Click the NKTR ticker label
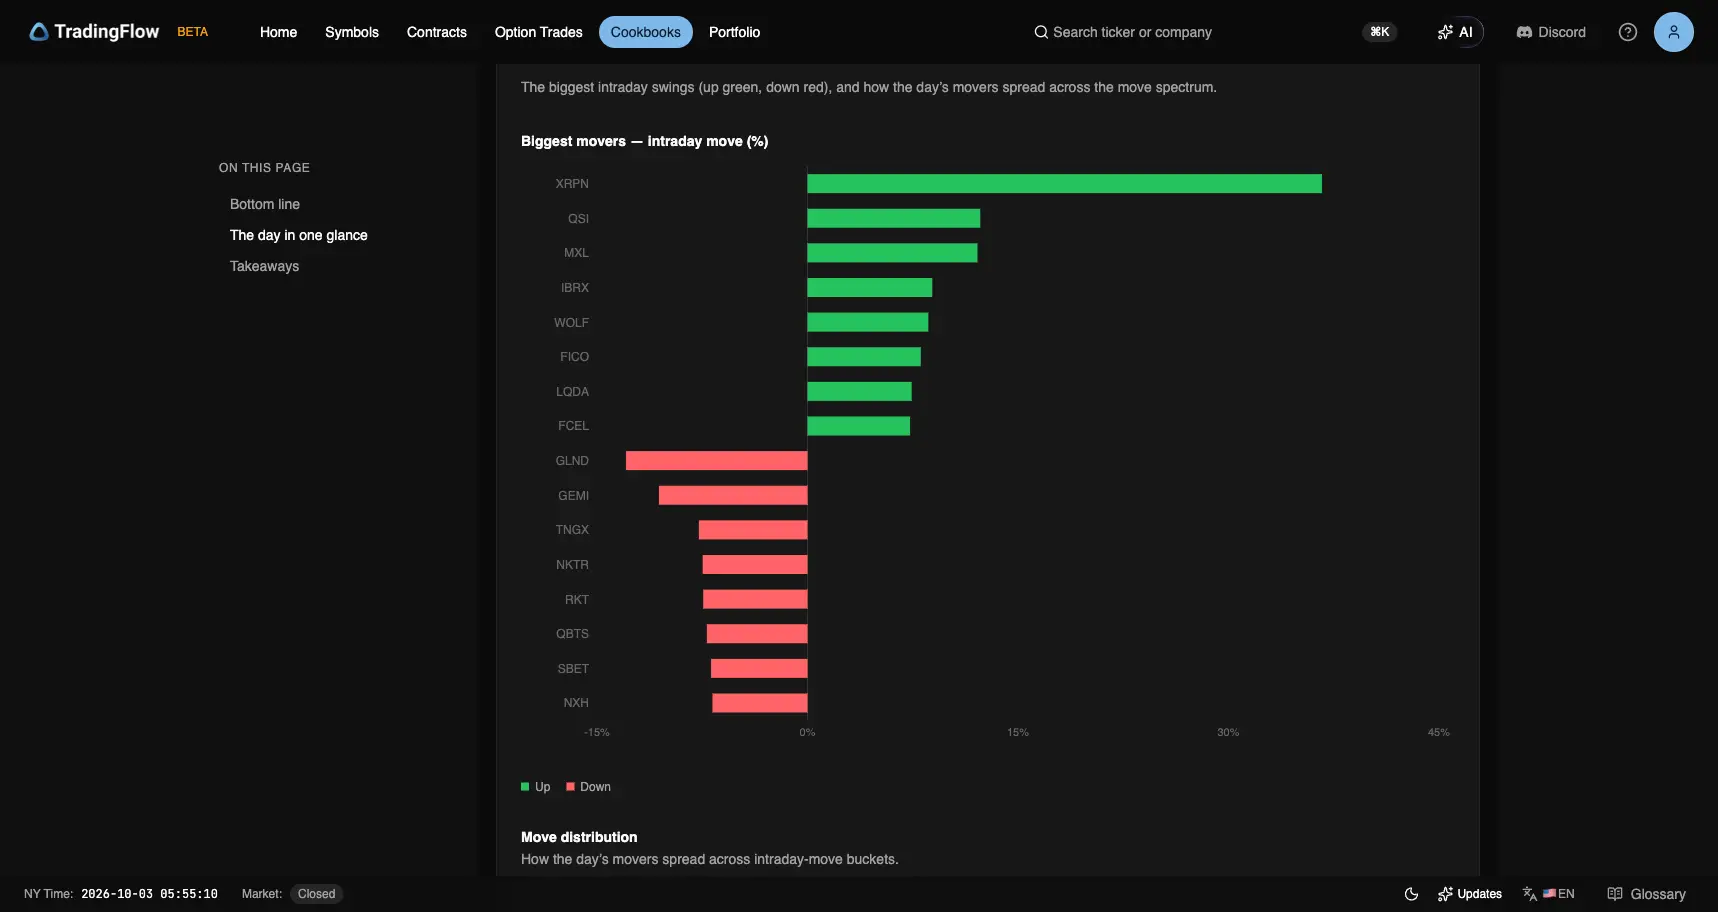The width and height of the screenshot is (1718, 912). 572,565
